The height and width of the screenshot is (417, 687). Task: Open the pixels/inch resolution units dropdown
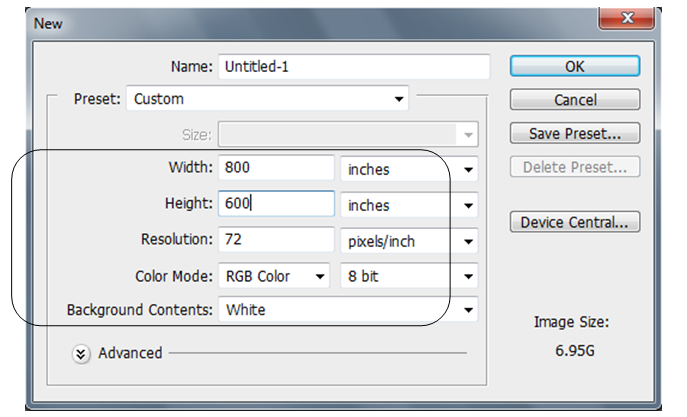pos(409,241)
